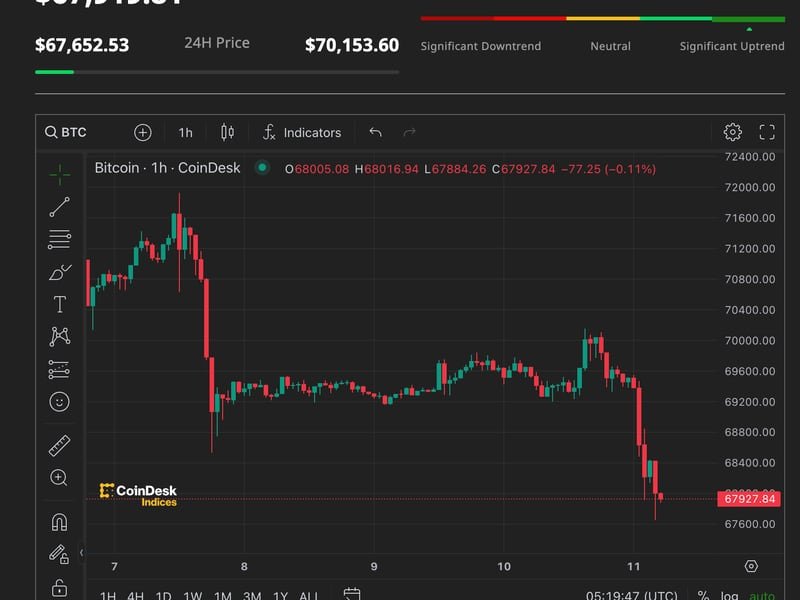800x600 pixels.
Task: Toggle auto scale on price axis
Action: [762, 596]
